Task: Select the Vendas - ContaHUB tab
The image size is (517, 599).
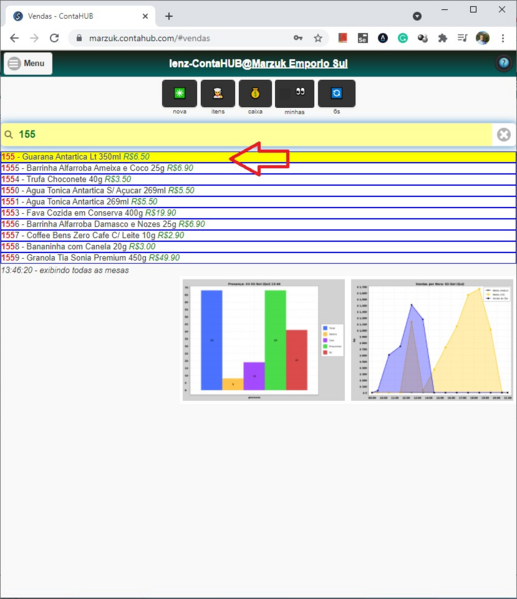Action: tap(80, 16)
